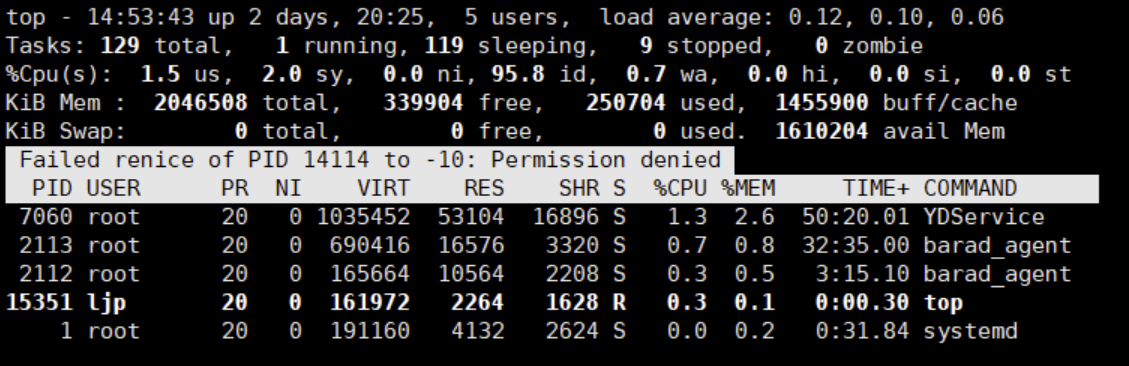1129x366 pixels.
Task: Click the KiB Swap summary line
Action: pyautogui.click(x=505, y=132)
